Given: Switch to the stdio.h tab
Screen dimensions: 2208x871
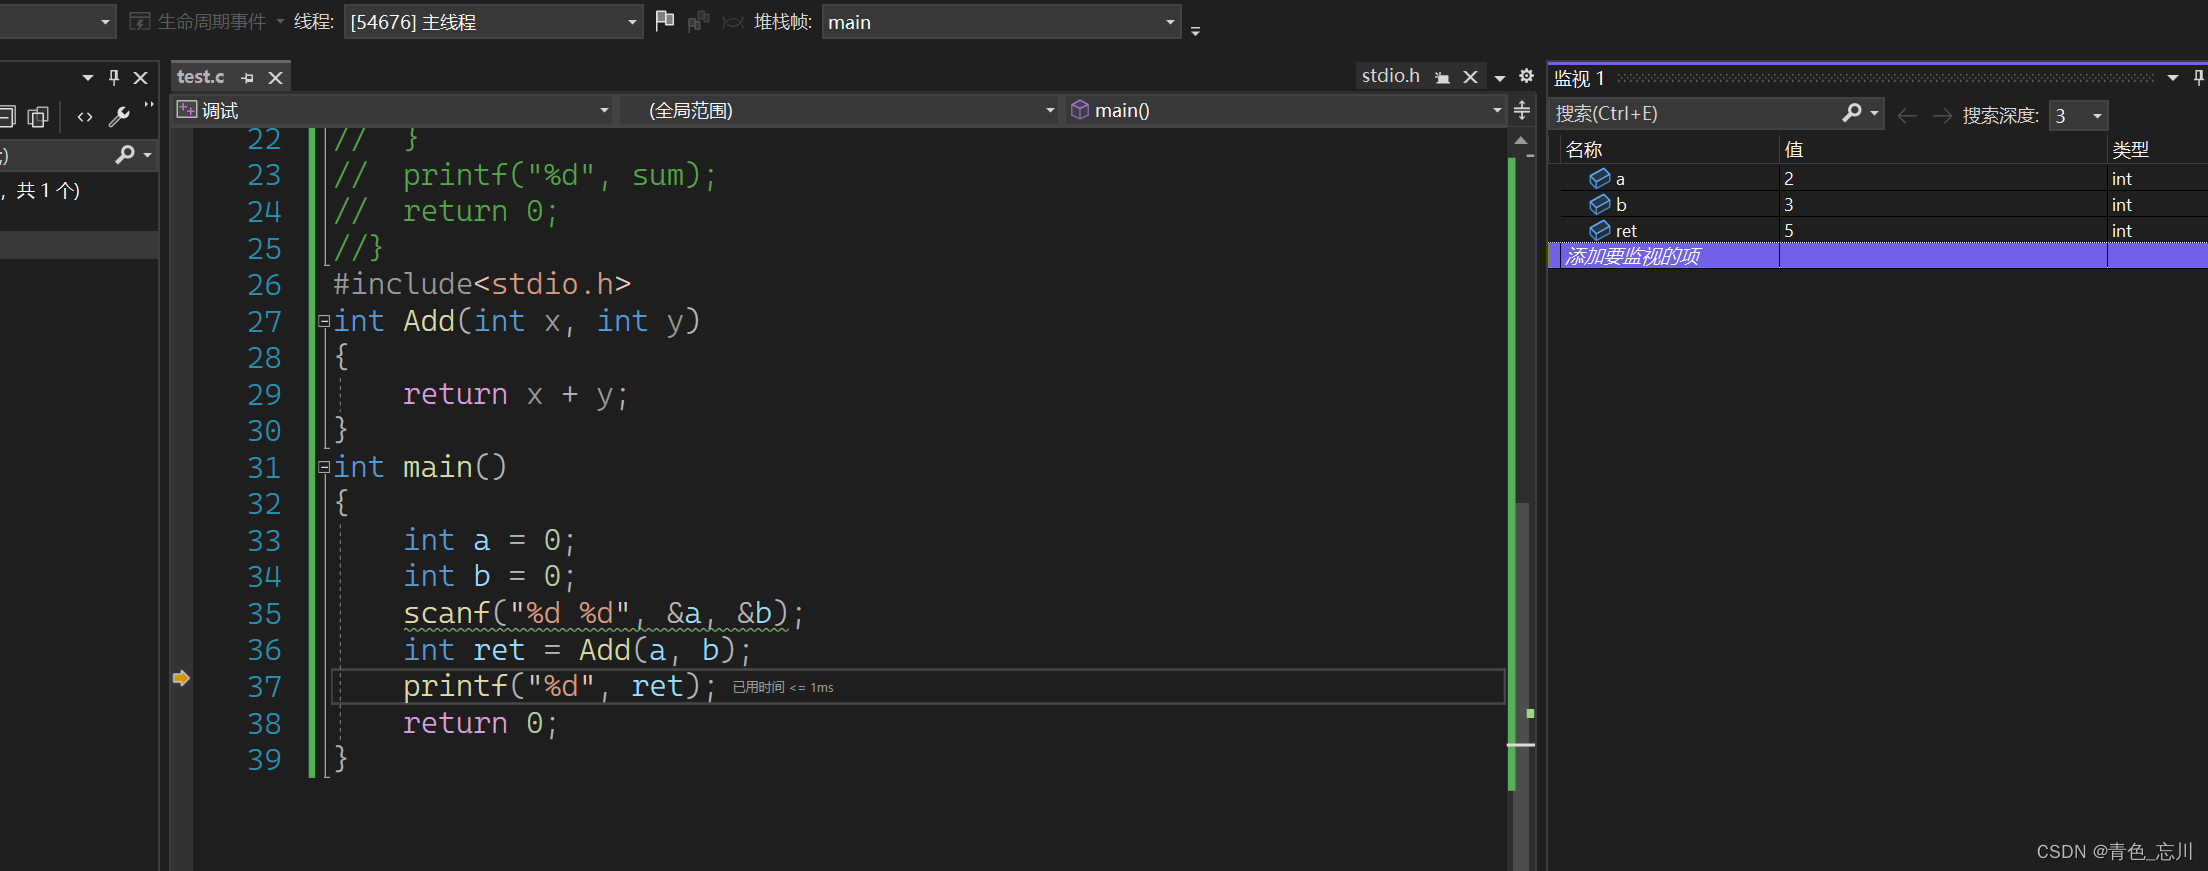Looking at the screenshot, I should point(1390,76).
